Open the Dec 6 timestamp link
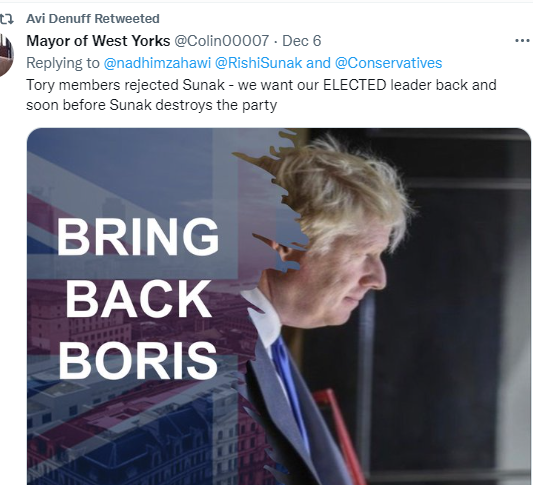 coord(302,41)
